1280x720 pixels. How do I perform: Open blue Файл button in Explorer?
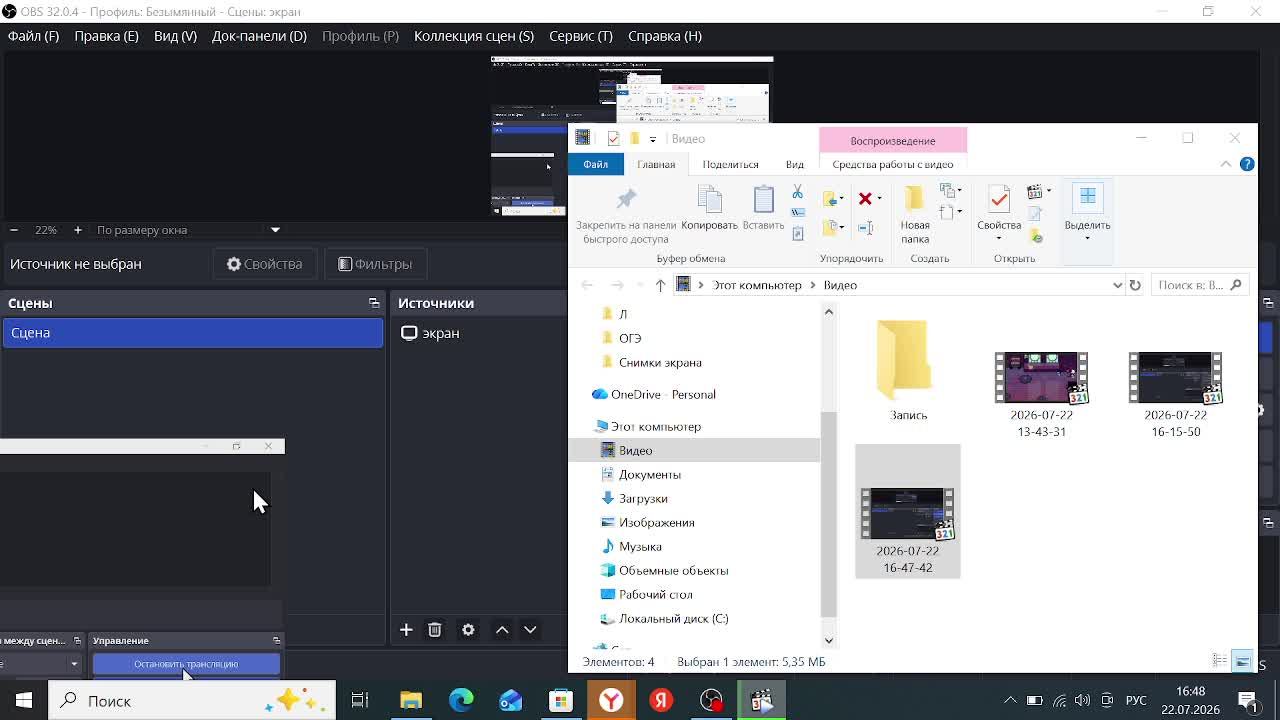click(x=595, y=164)
